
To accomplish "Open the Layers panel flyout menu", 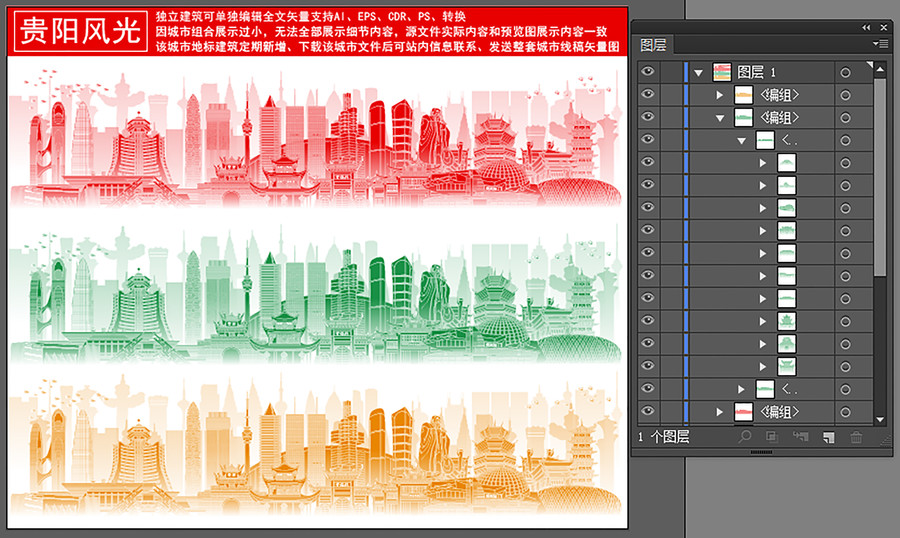I will coord(880,44).
